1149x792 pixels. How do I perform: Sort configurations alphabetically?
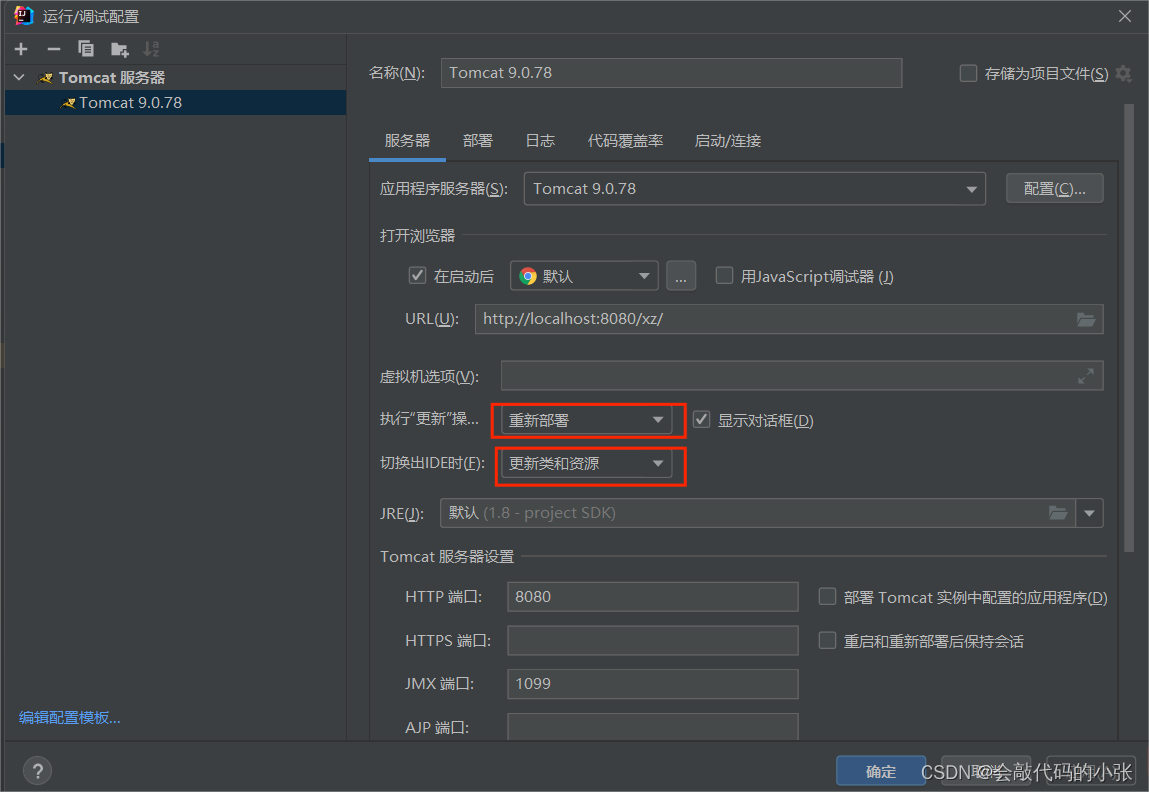click(151, 49)
